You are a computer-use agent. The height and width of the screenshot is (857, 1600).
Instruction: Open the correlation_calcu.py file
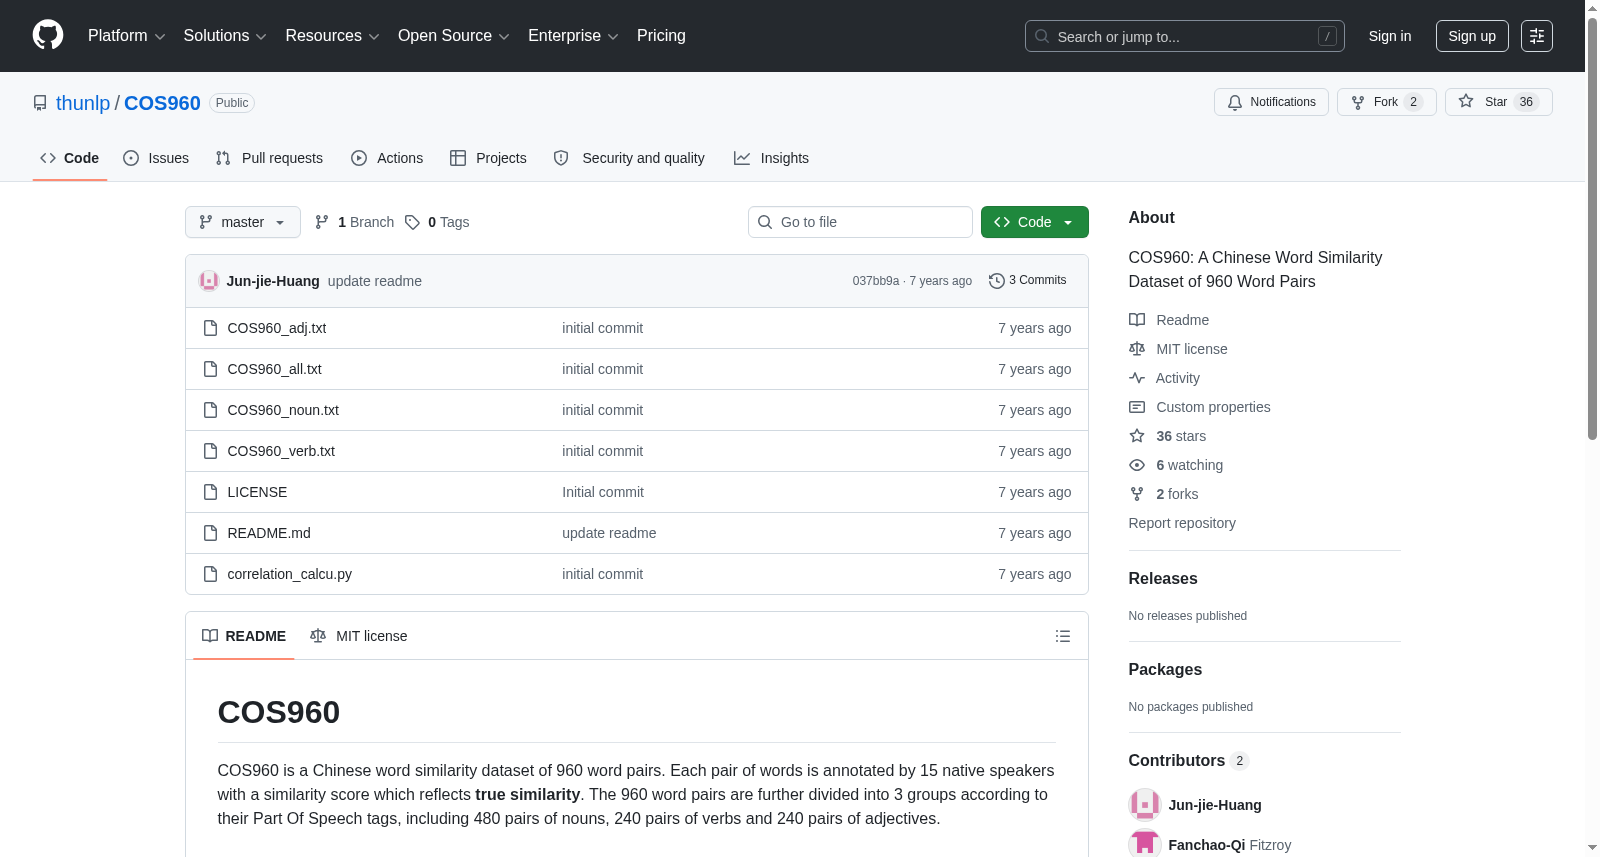coord(290,574)
